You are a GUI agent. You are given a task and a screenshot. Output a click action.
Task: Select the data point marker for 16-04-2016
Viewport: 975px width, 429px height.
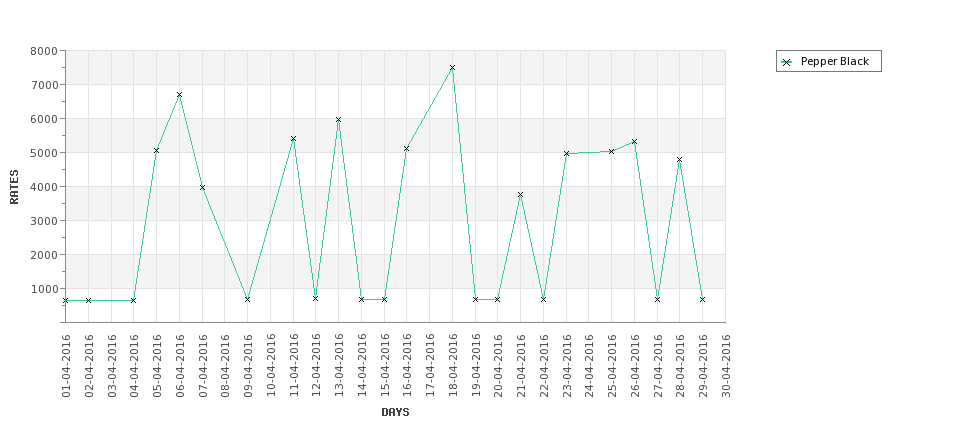(x=406, y=149)
